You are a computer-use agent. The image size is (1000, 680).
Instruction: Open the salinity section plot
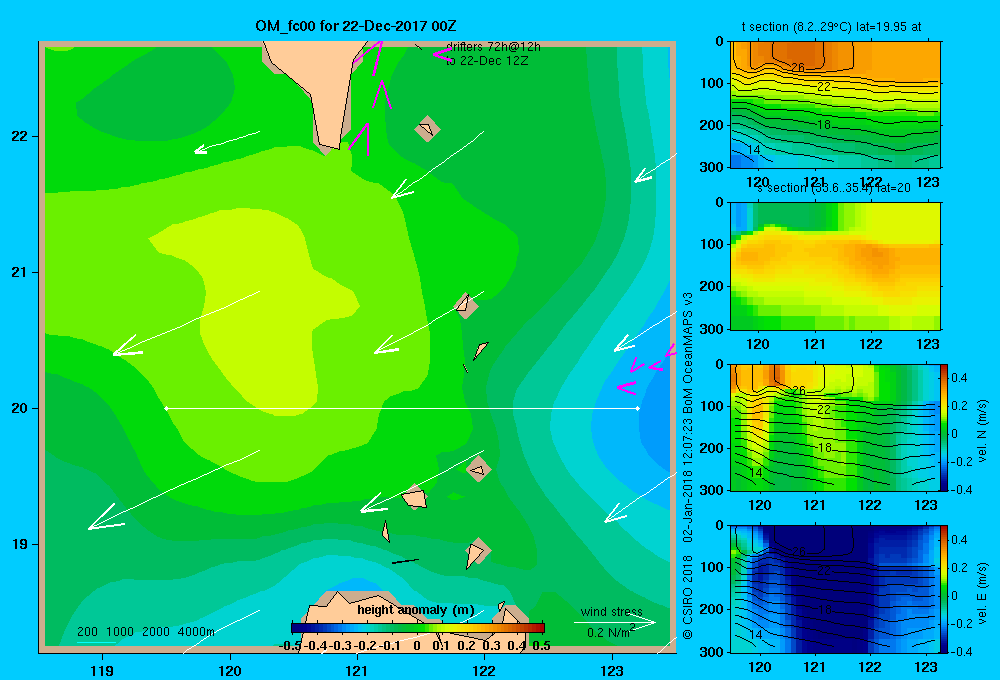click(835, 265)
